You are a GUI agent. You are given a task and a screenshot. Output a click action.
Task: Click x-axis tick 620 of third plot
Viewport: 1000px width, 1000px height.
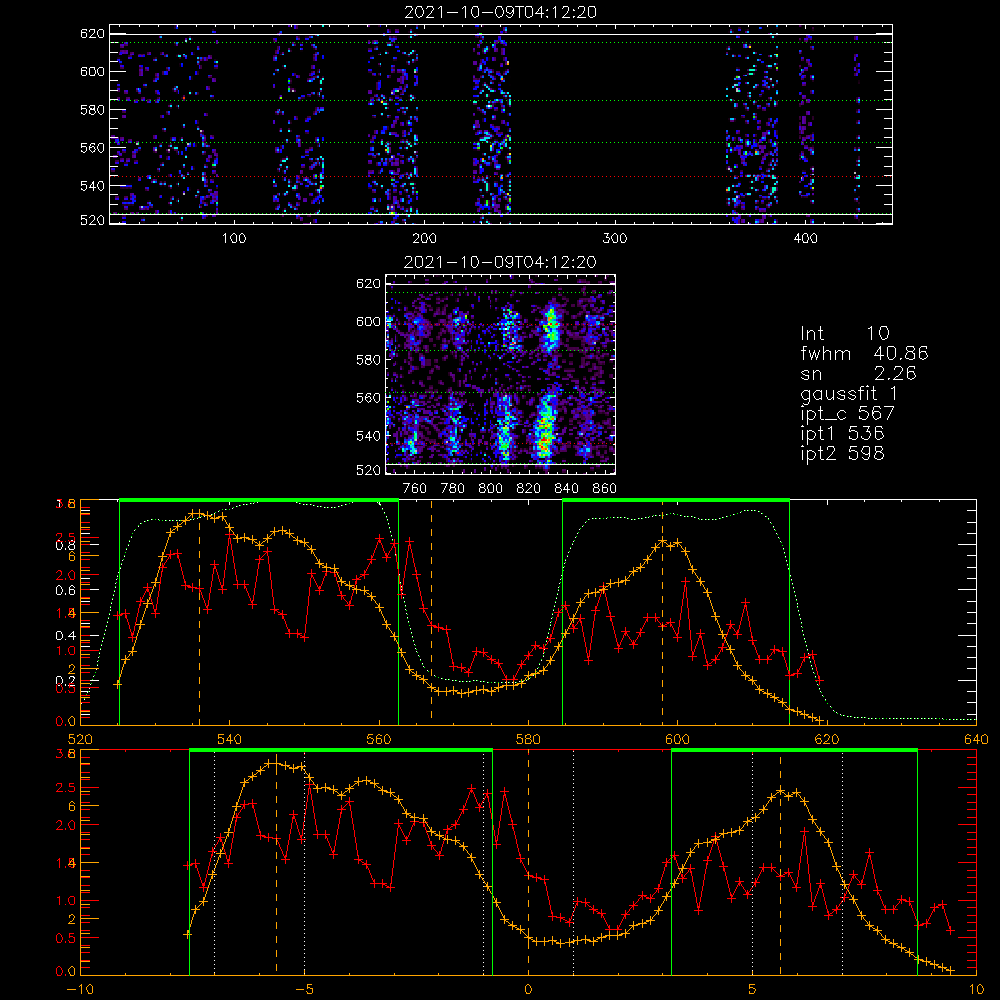click(827, 740)
